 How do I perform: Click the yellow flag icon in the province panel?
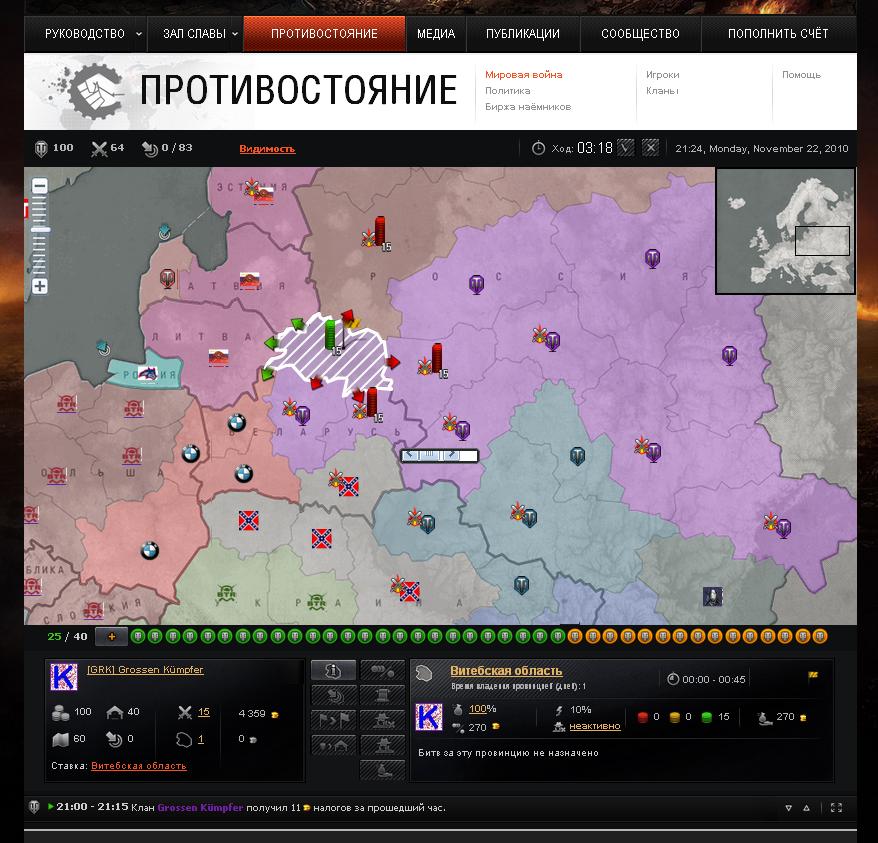tap(813, 676)
